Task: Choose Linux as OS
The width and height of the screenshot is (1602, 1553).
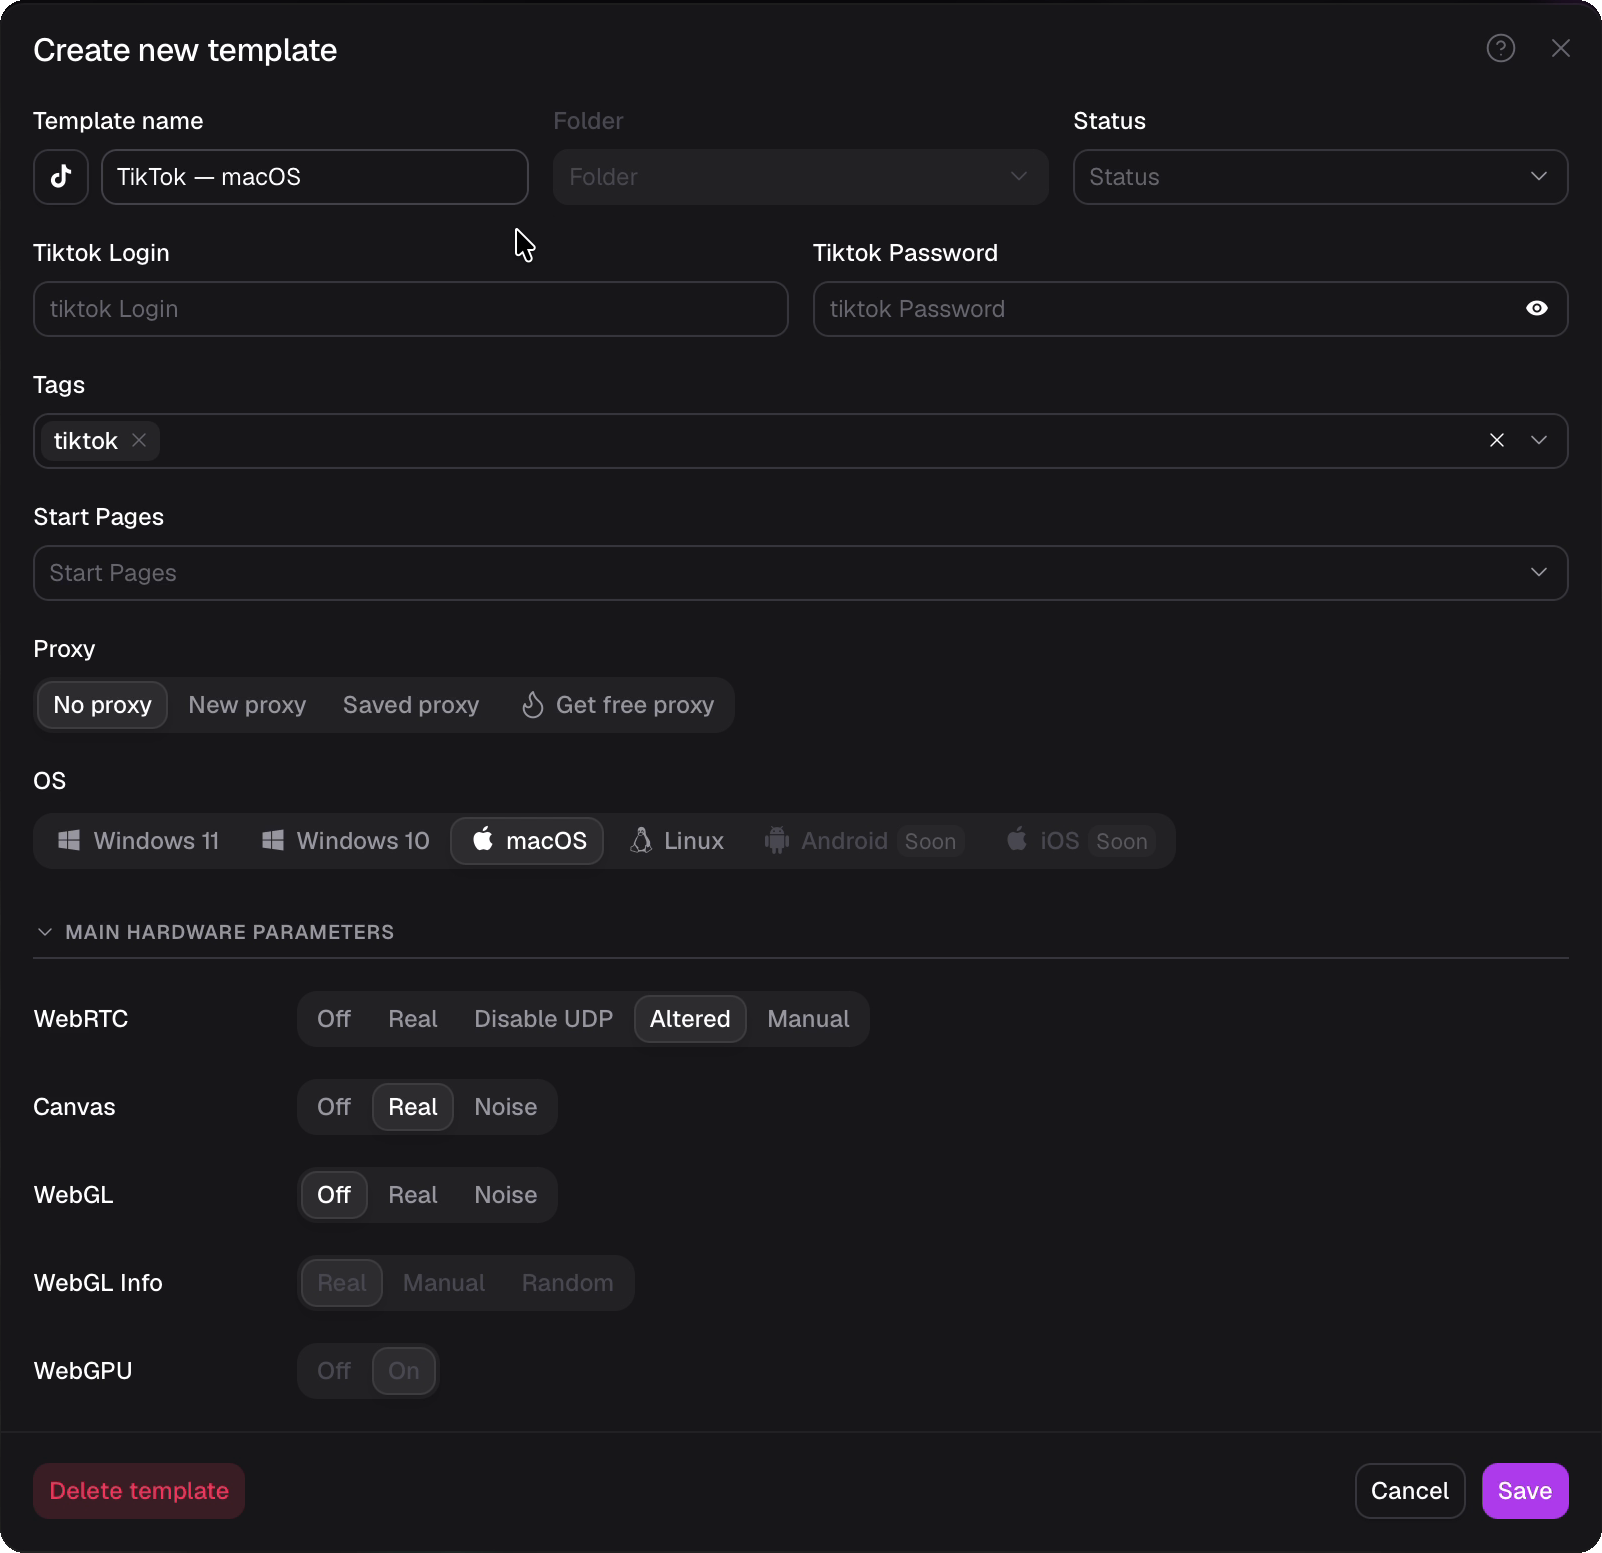Action: (x=677, y=841)
